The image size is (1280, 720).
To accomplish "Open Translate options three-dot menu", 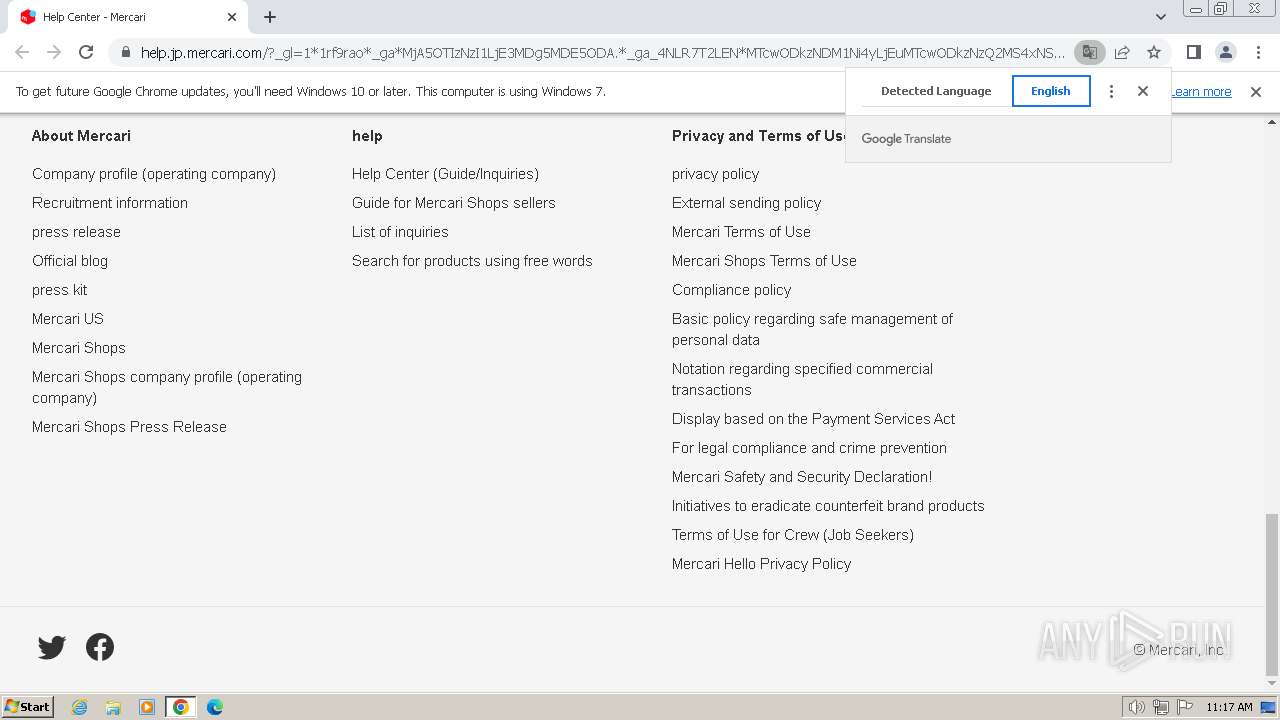I will 1111,91.
